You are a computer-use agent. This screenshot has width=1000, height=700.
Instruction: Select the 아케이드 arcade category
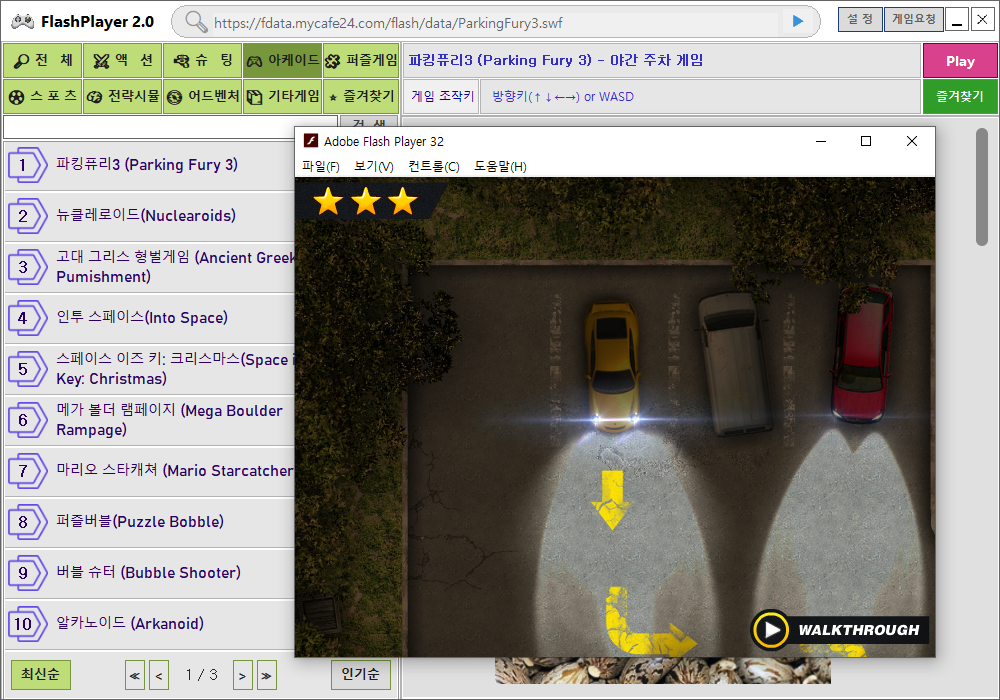click(282, 61)
